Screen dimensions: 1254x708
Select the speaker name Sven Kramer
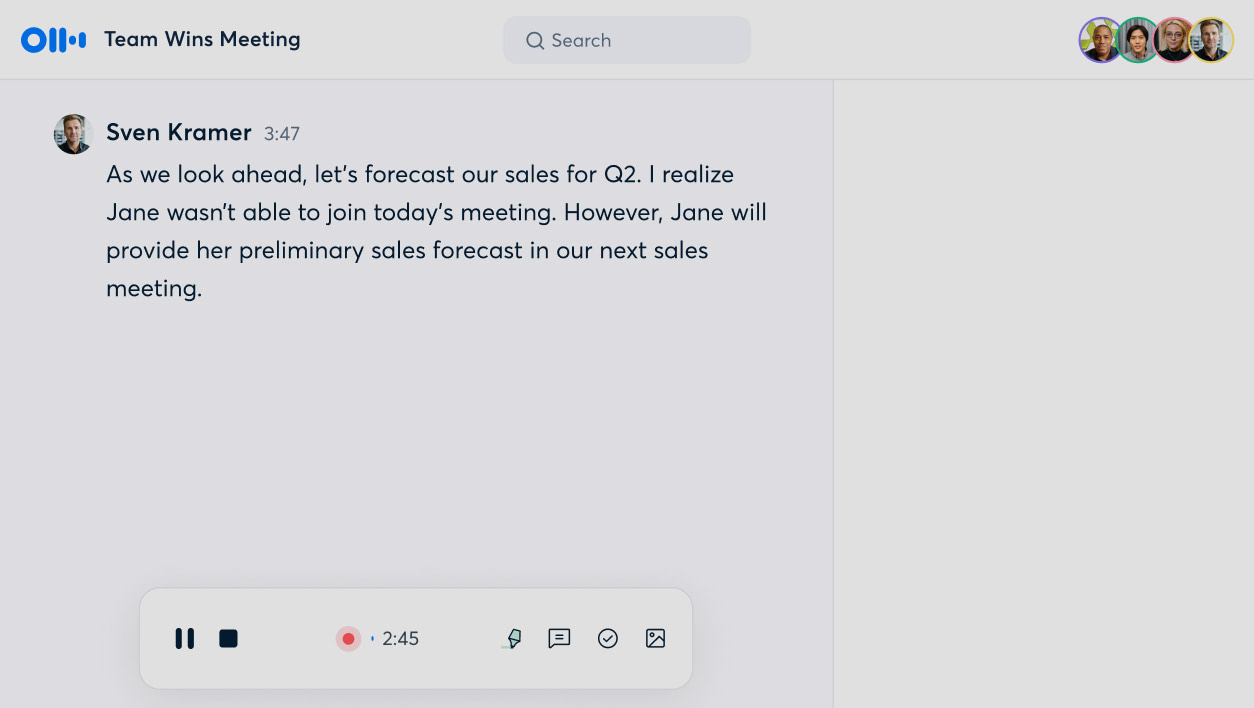click(x=178, y=132)
